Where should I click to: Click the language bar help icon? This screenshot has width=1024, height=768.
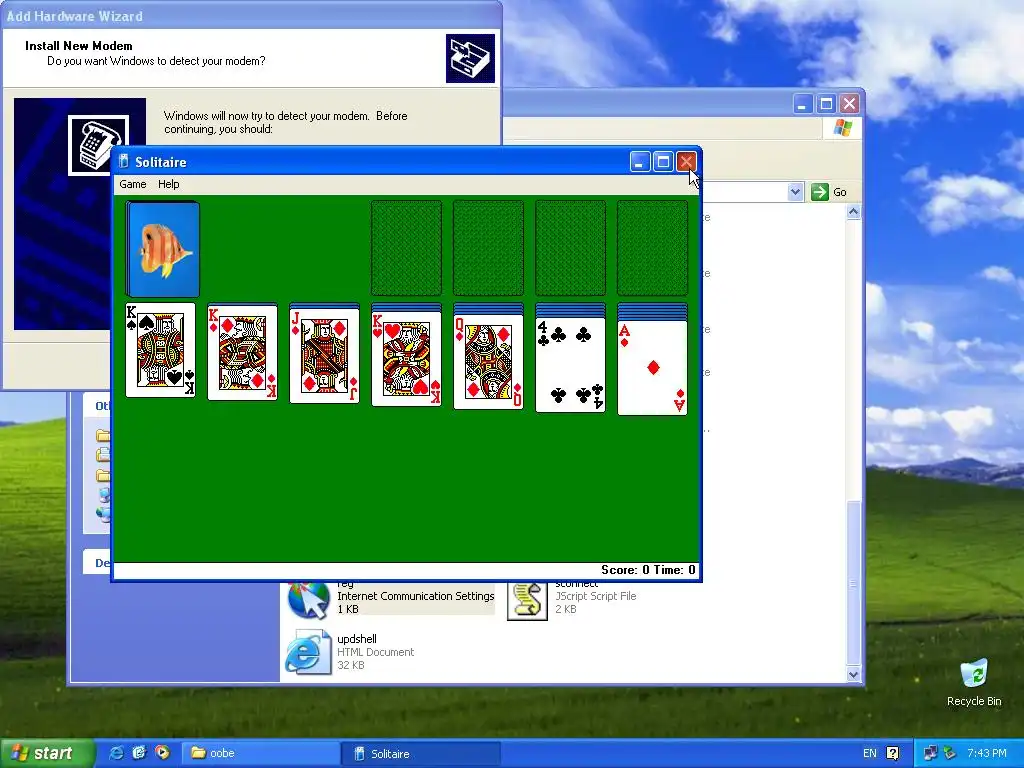coord(893,754)
